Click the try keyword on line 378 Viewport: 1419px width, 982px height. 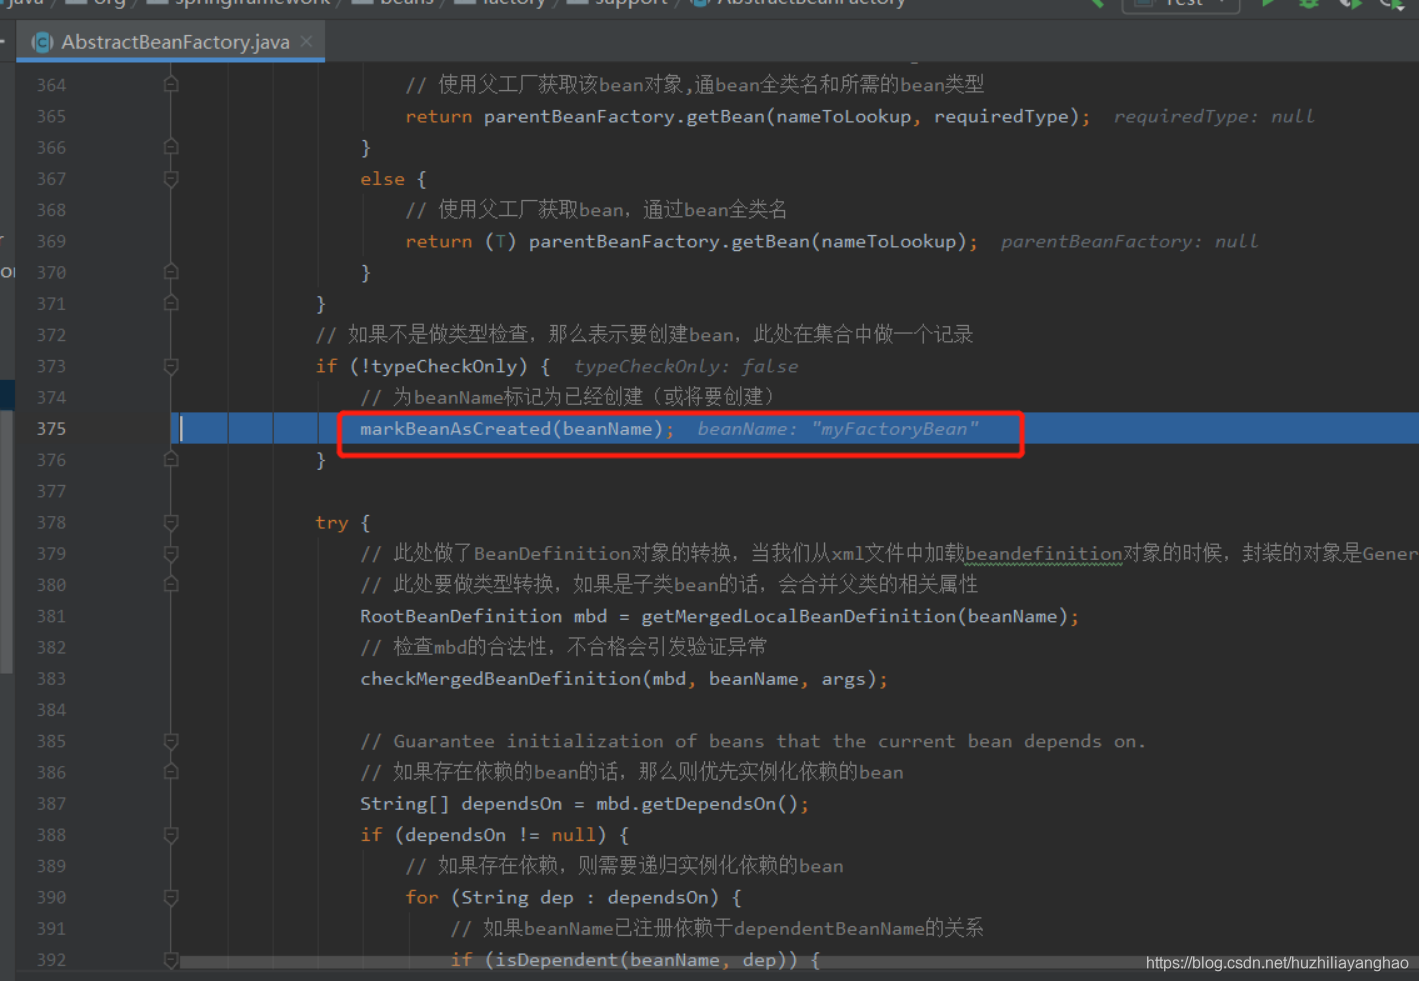[x=332, y=523]
